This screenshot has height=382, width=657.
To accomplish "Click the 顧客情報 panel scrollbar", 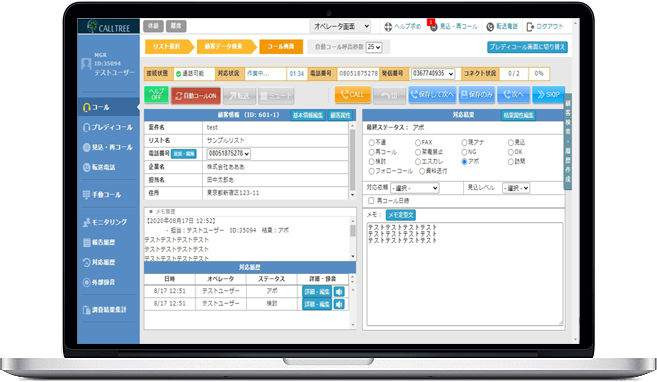I will pos(352,160).
